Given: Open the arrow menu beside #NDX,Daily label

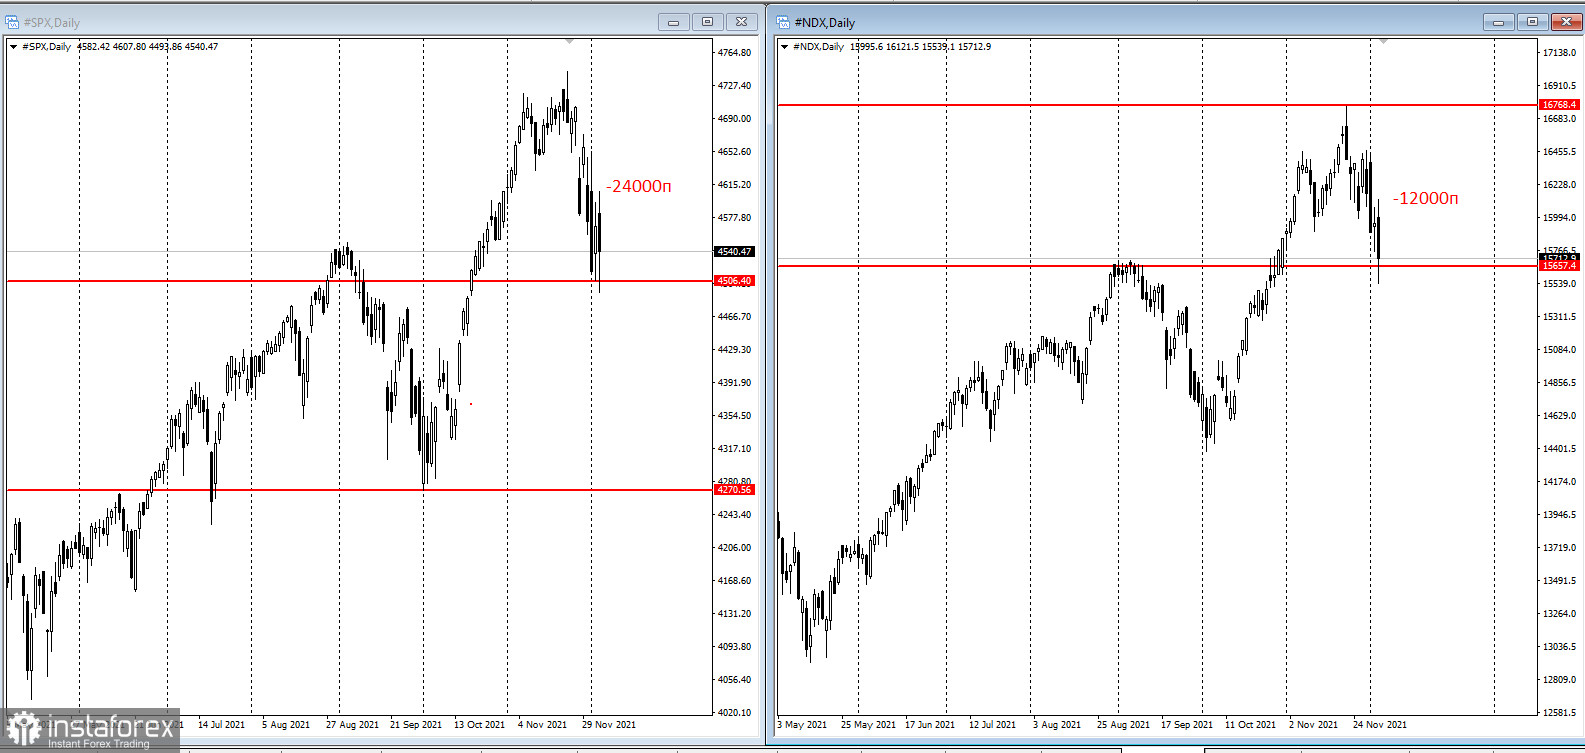Looking at the screenshot, I should pyautogui.click(x=784, y=47).
